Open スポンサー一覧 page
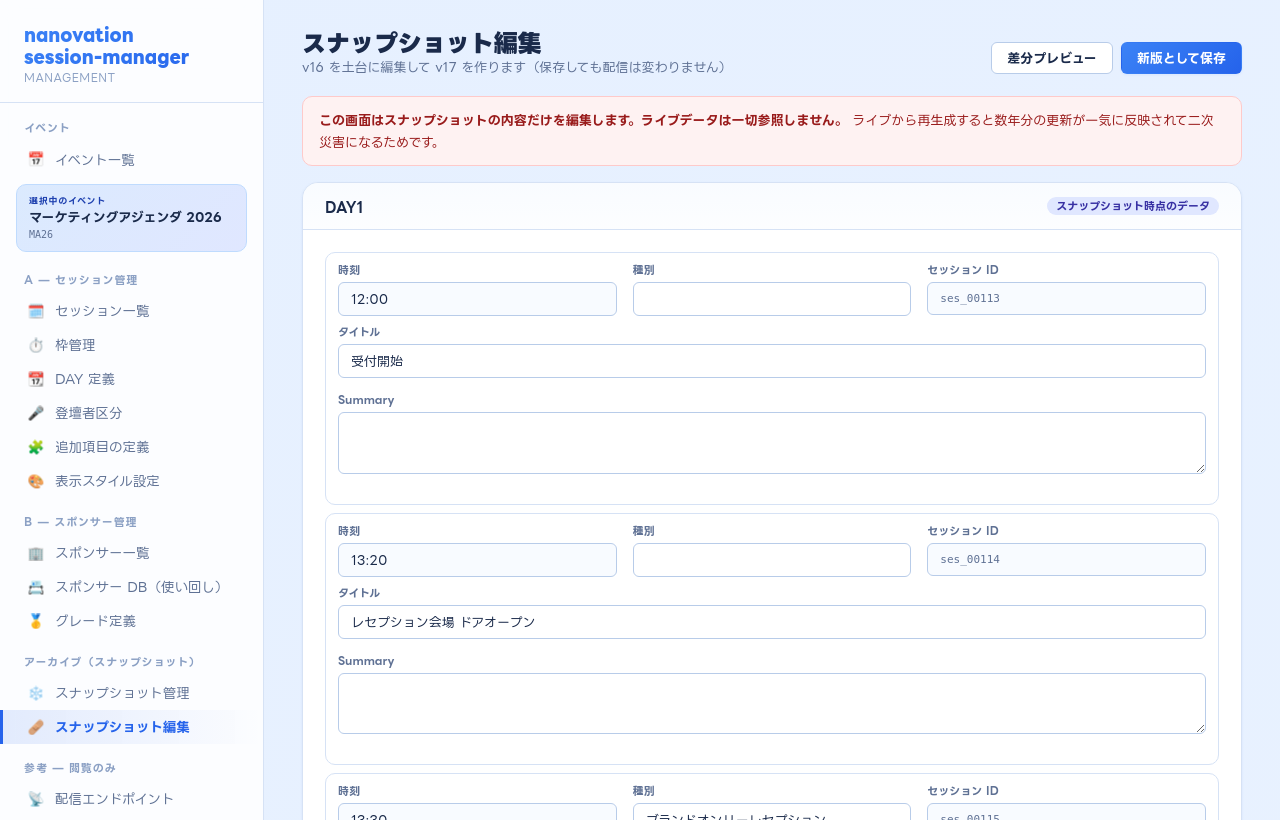The image size is (1280, 820). pos(131,553)
